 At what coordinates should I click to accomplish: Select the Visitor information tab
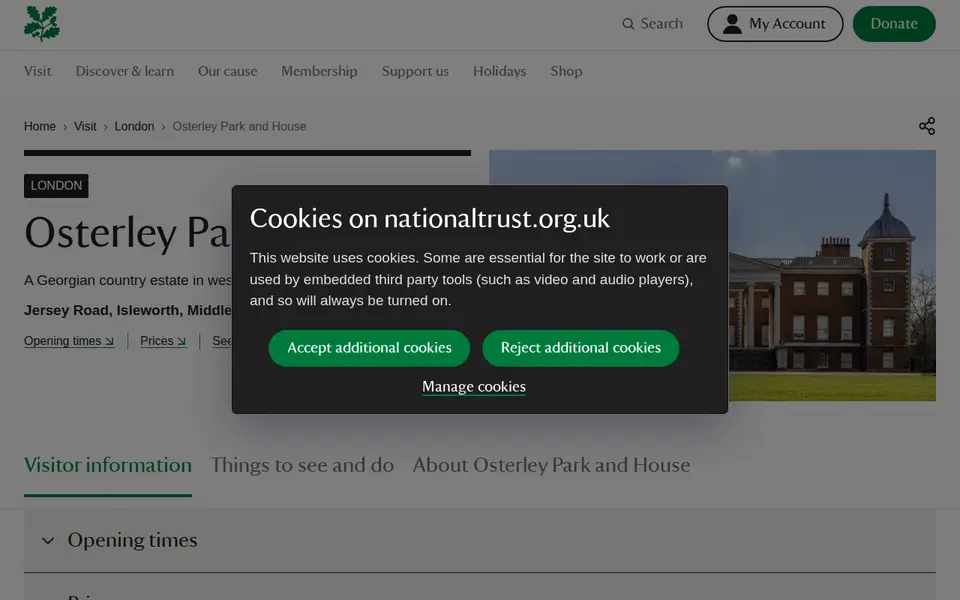[x=108, y=465]
